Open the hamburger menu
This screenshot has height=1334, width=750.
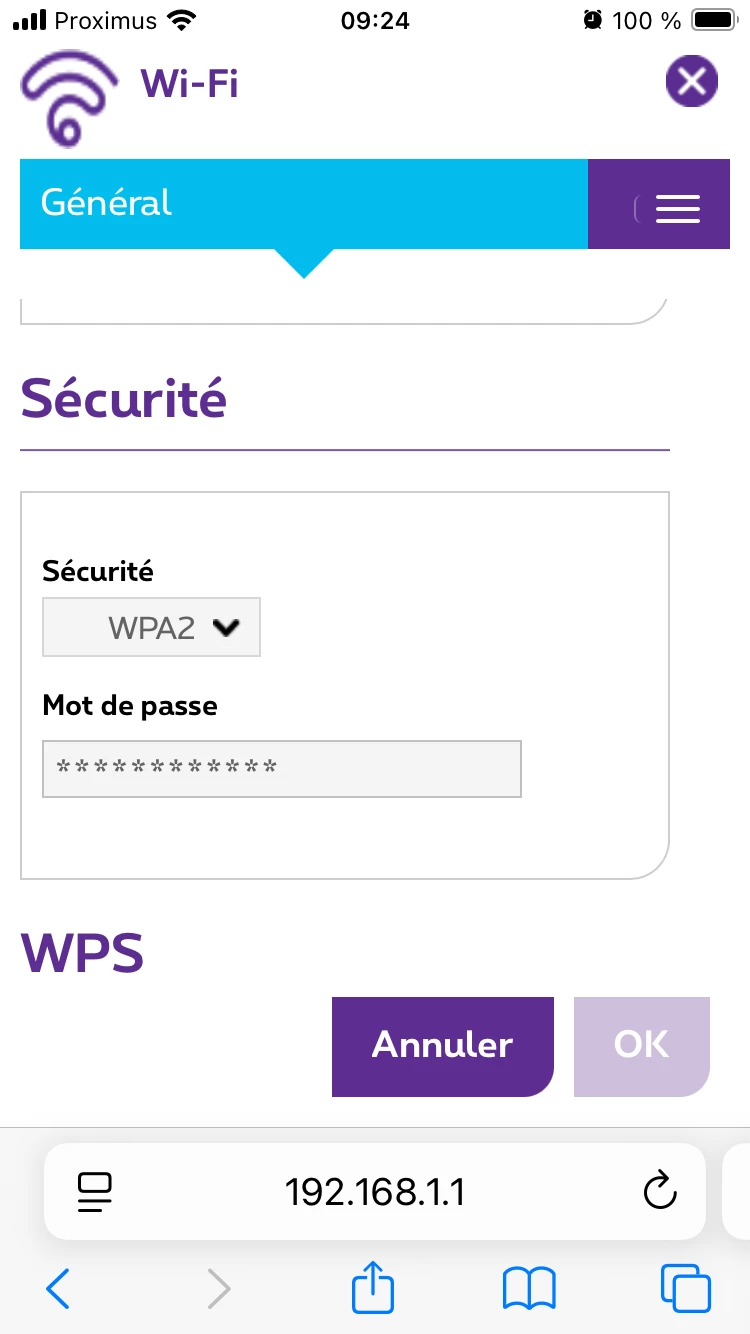[677, 206]
